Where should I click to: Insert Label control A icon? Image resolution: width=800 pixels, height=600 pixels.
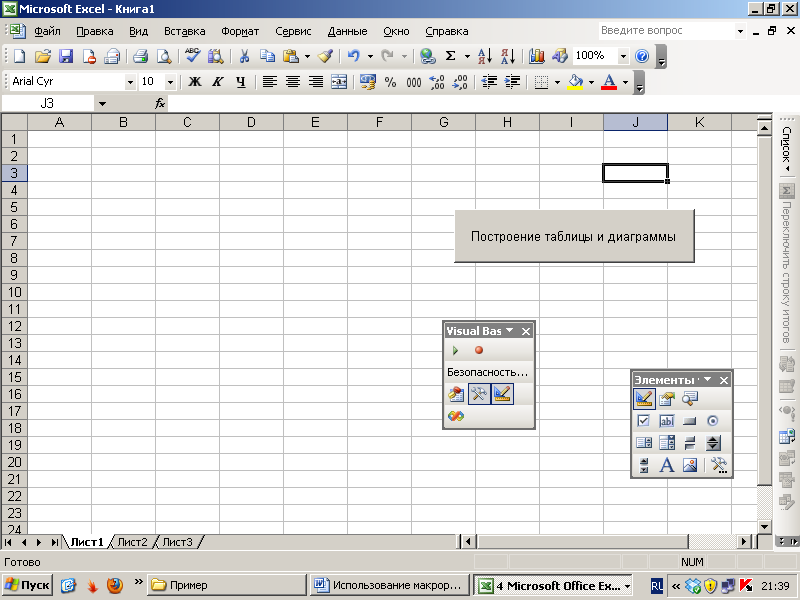pos(666,465)
